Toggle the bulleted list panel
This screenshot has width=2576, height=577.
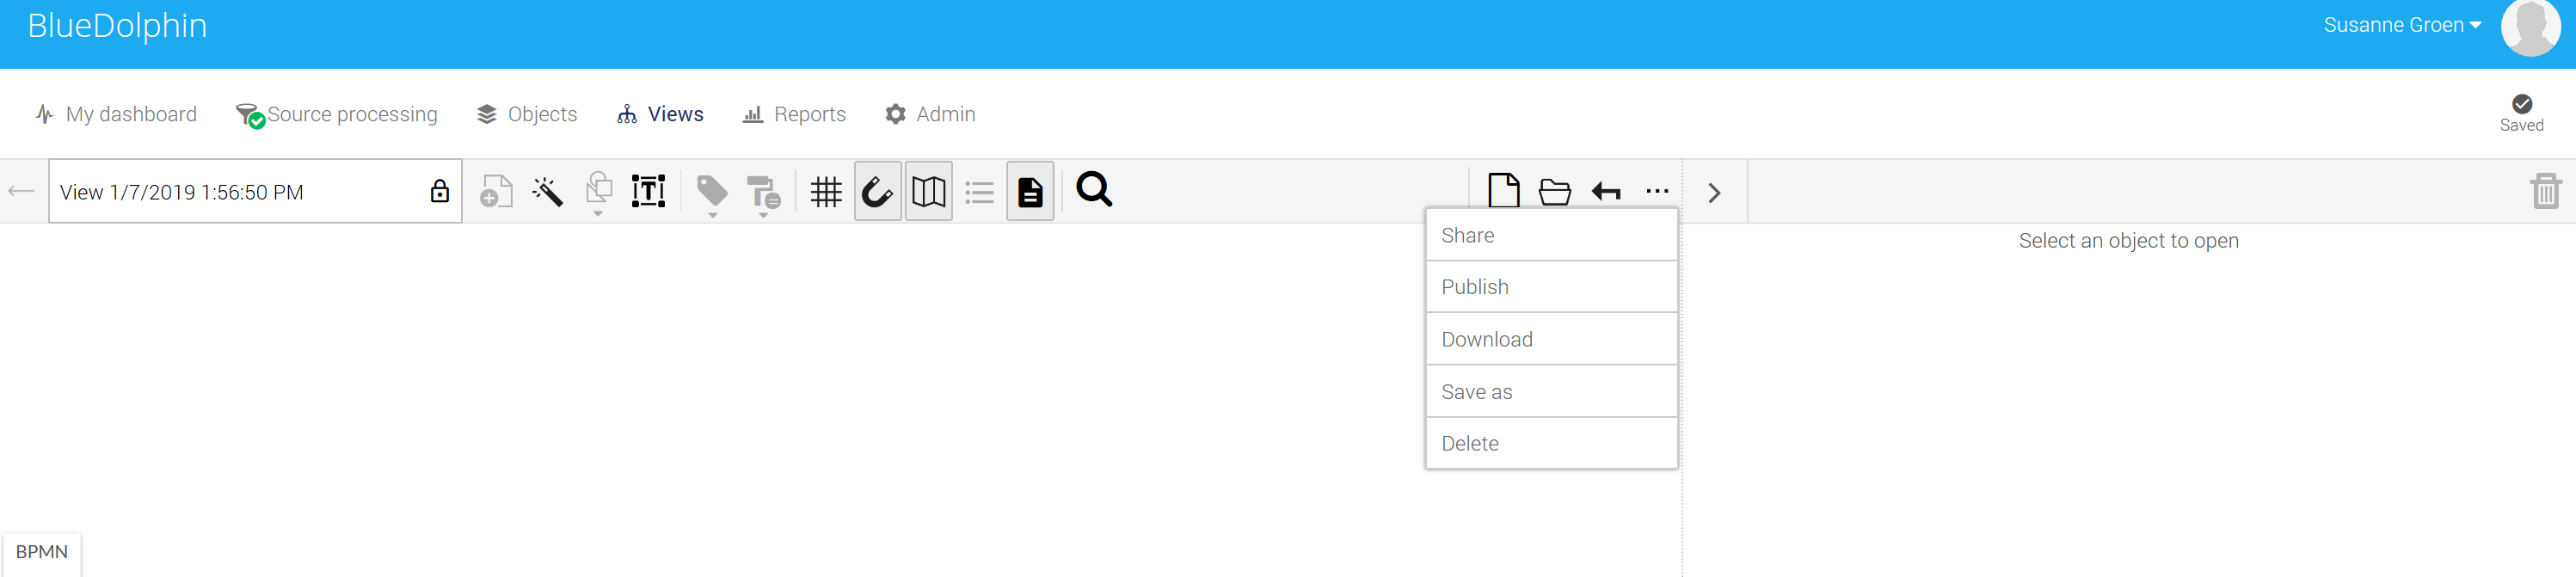click(980, 191)
